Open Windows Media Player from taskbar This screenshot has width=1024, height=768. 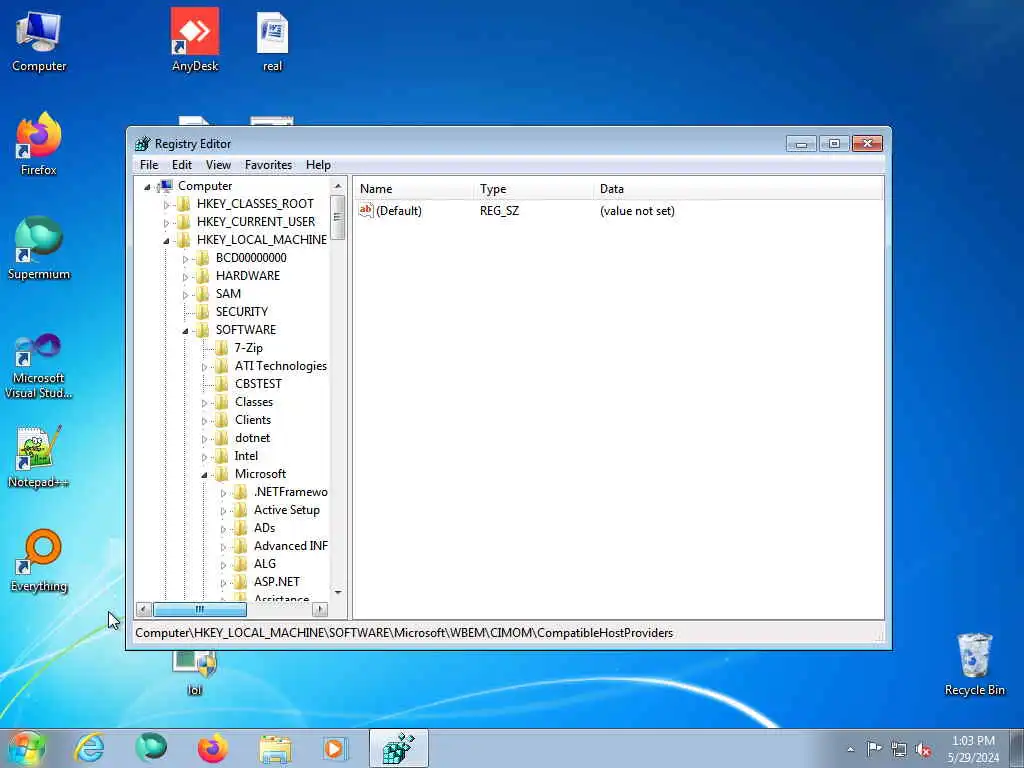tap(336, 748)
